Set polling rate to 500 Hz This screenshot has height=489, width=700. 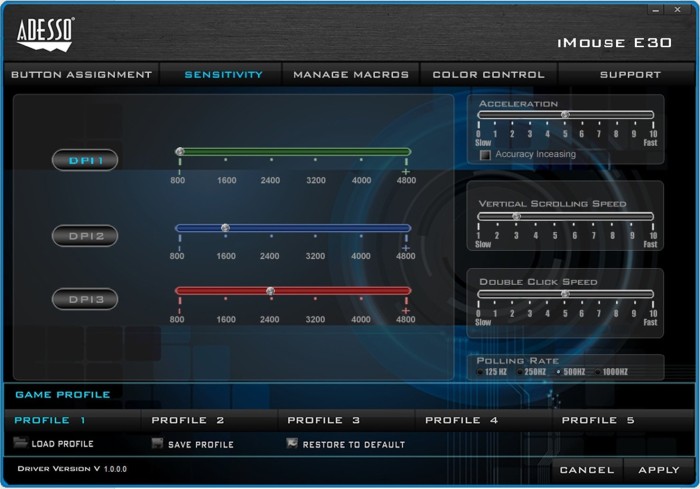coord(557,372)
